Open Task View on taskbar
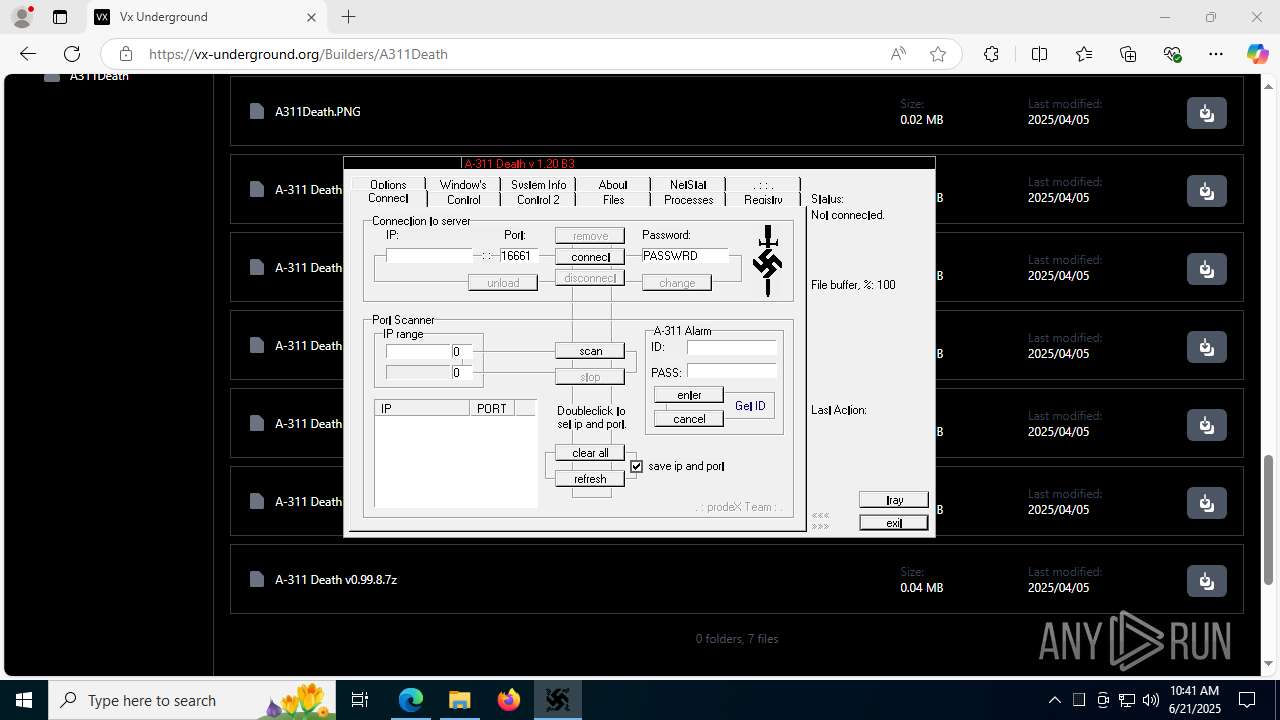 (360, 700)
